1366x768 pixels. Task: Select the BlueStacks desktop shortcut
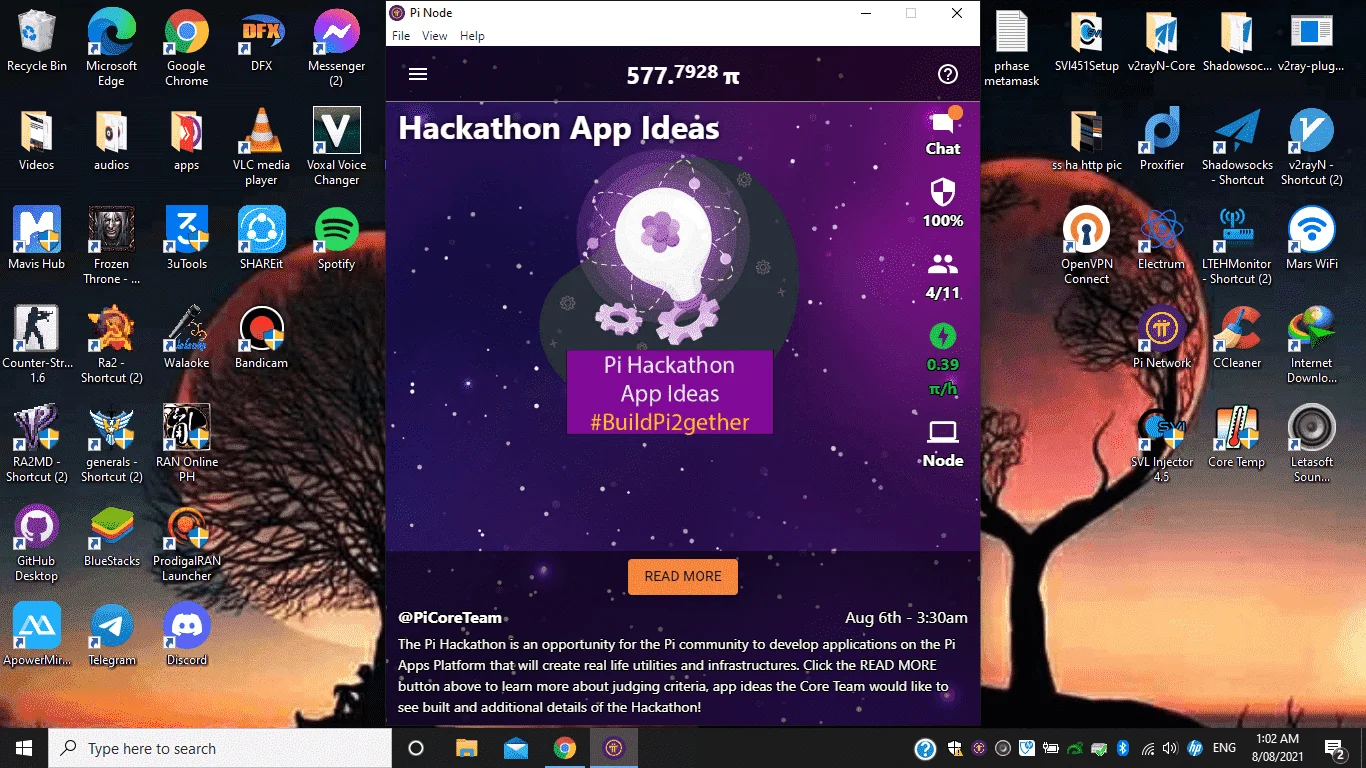pos(111,536)
